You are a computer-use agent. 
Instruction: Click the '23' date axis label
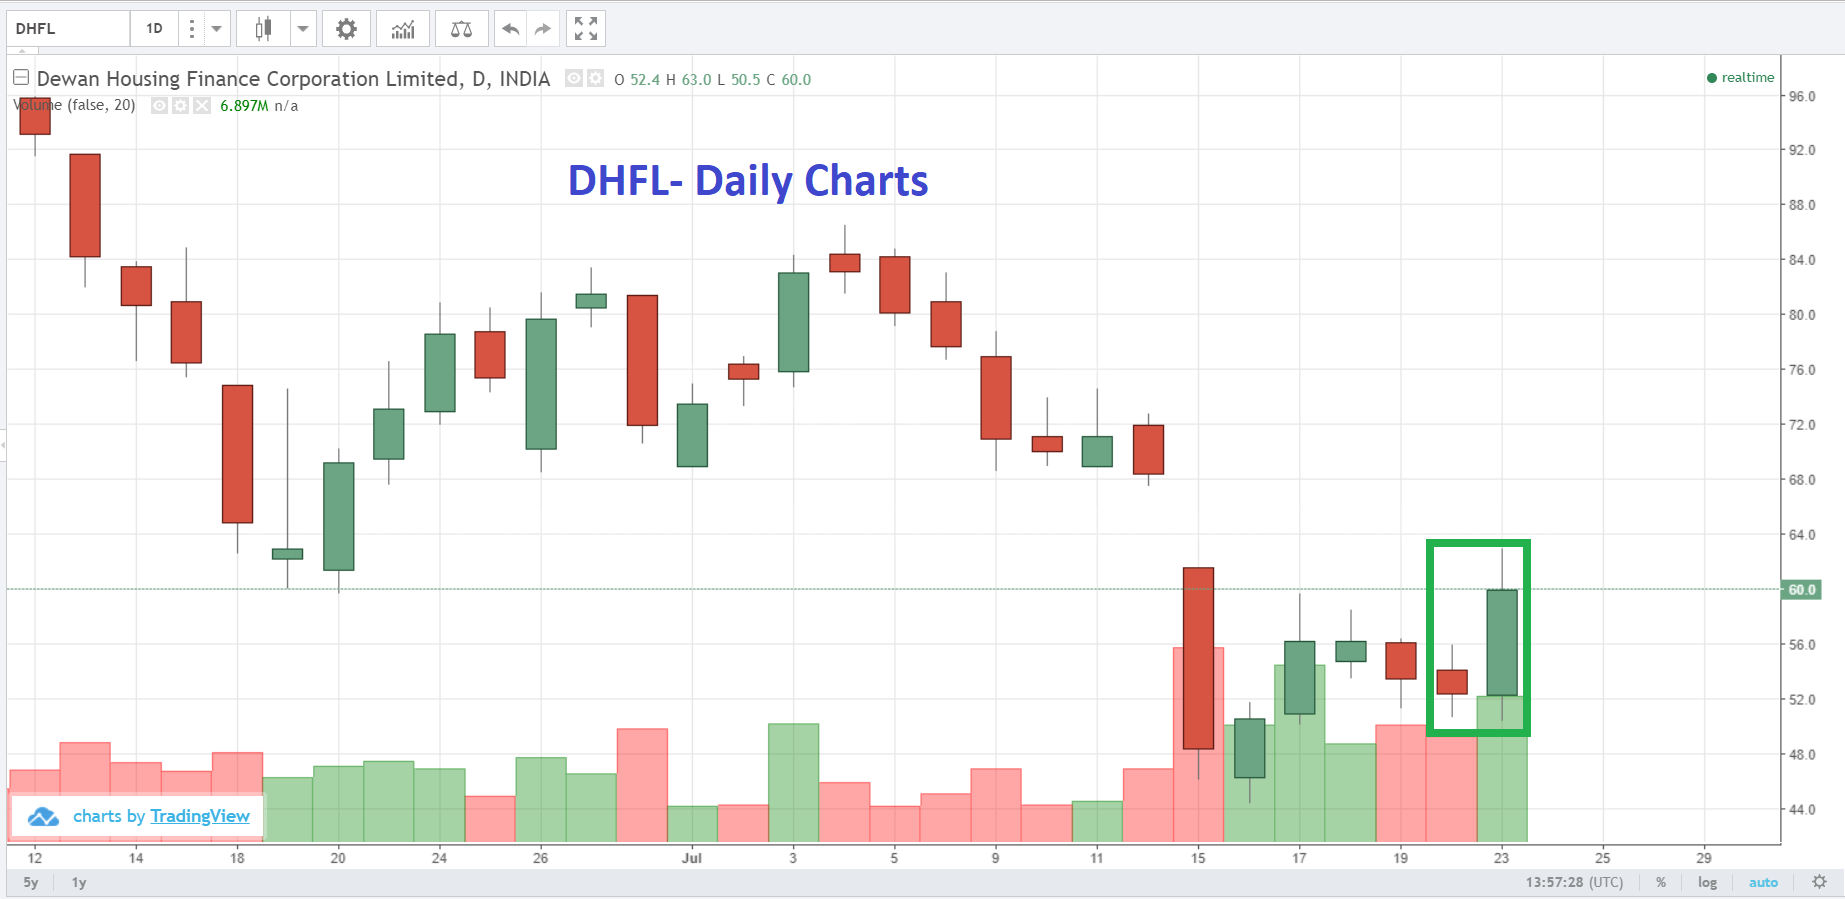click(x=1501, y=858)
